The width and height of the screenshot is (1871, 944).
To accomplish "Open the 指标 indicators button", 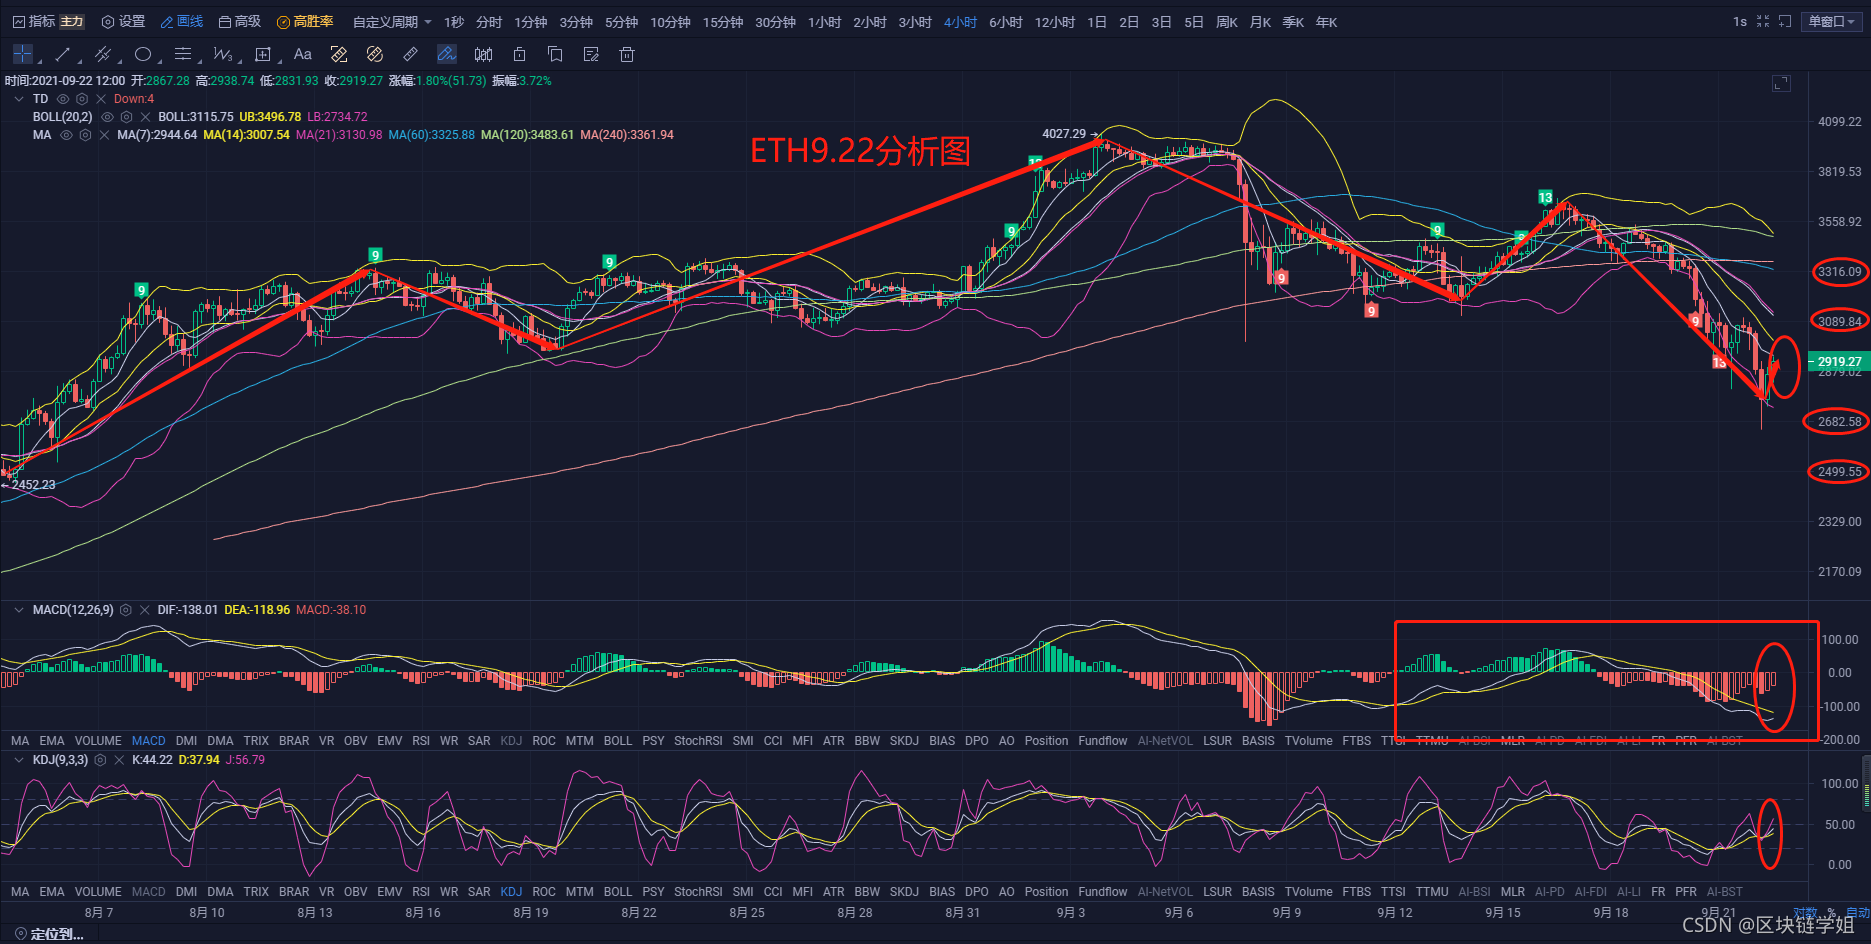I will tap(34, 21).
